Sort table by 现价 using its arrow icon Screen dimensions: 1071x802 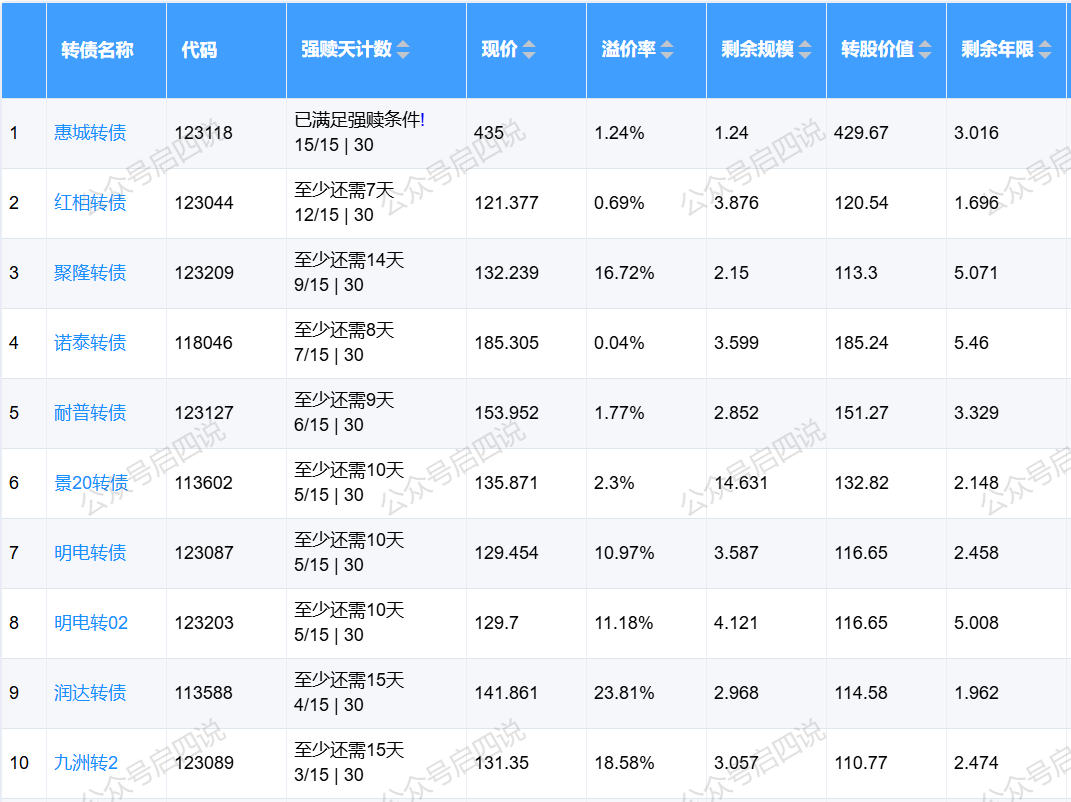[529, 50]
